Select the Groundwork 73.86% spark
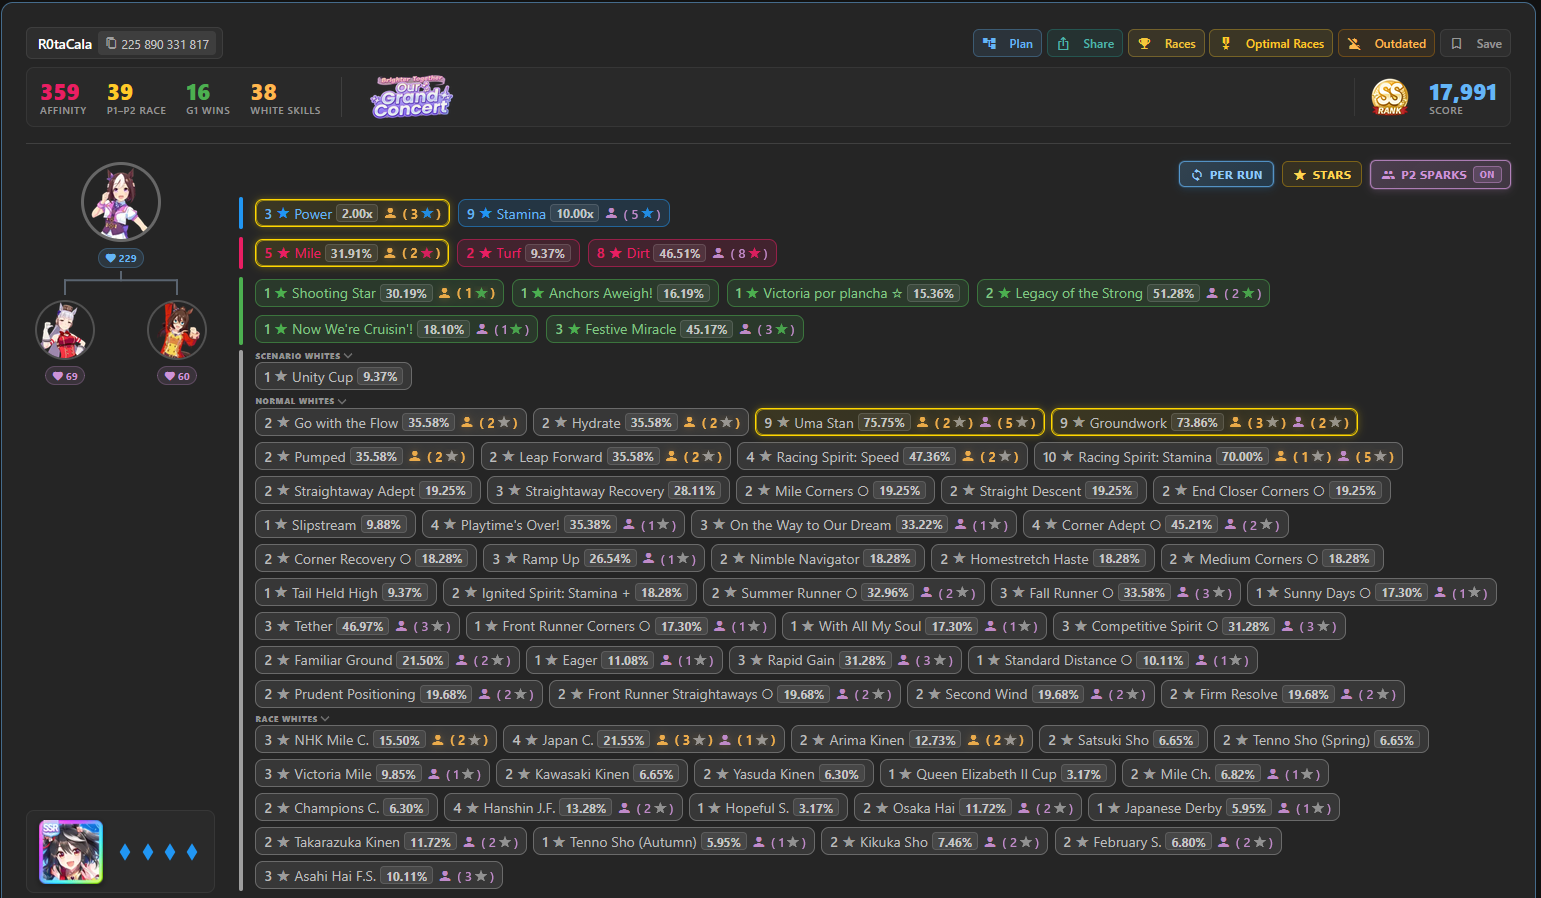This screenshot has height=898, width=1541. (x=1204, y=423)
